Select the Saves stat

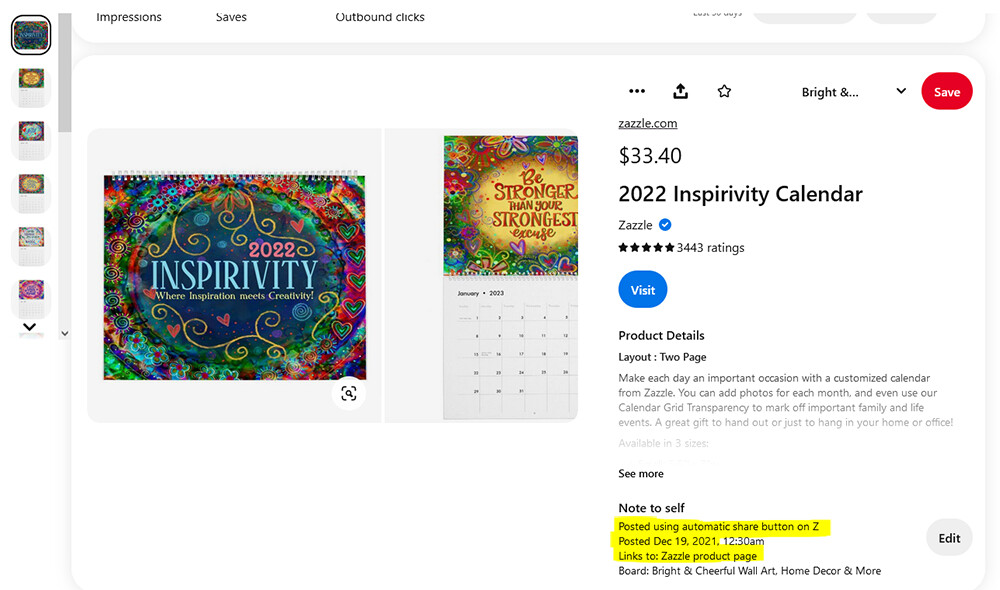231,17
